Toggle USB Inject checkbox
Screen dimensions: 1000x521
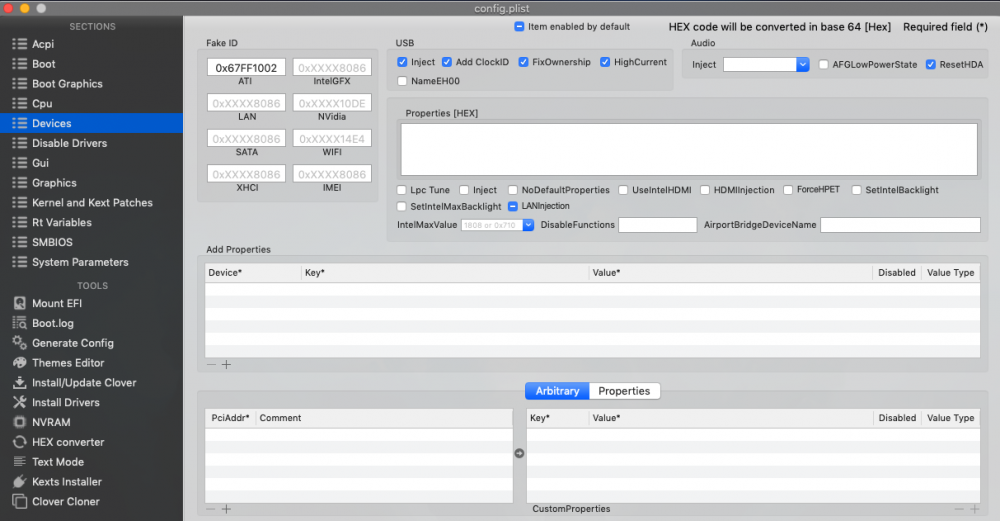pos(402,62)
